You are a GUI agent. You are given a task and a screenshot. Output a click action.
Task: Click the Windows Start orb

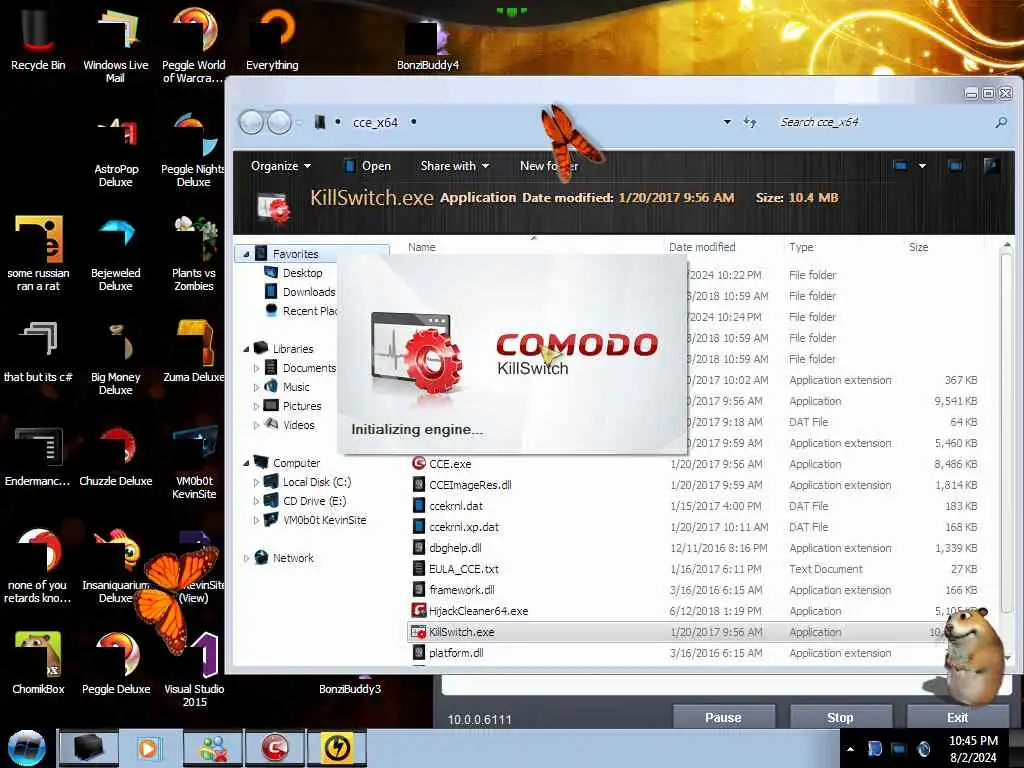click(27, 748)
